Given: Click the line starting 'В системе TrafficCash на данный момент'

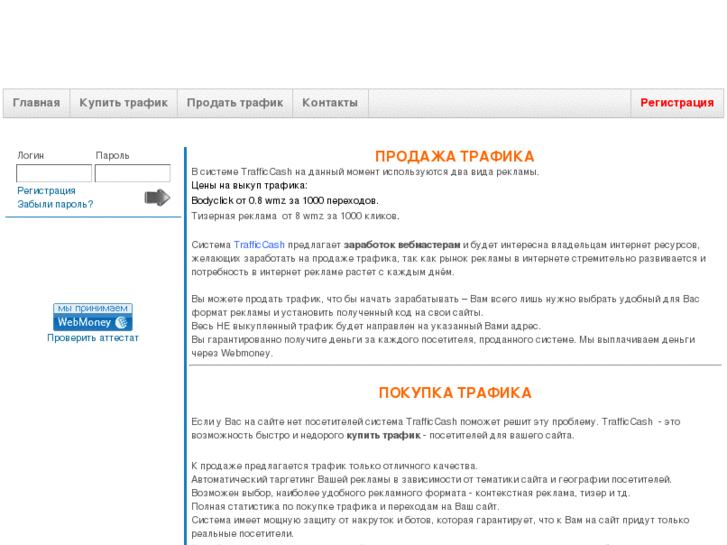Looking at the screenshot, I should click(365, 172).
